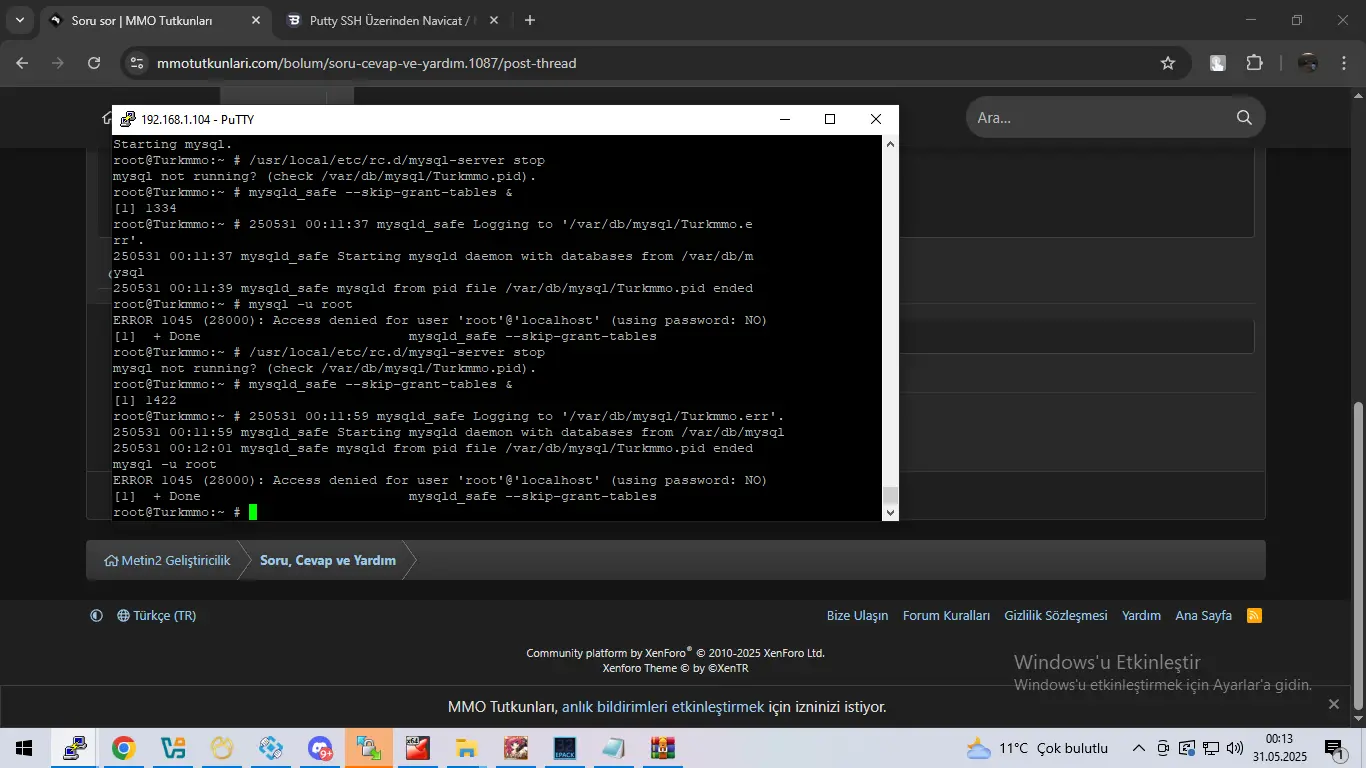Open Navicat from the taskbar
This screenshot has width=1366, height=768.
click(x=221, y=748)
